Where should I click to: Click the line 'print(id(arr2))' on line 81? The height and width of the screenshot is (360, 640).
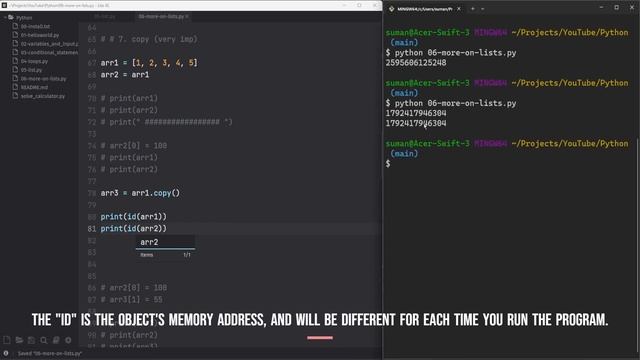[133, 229]
